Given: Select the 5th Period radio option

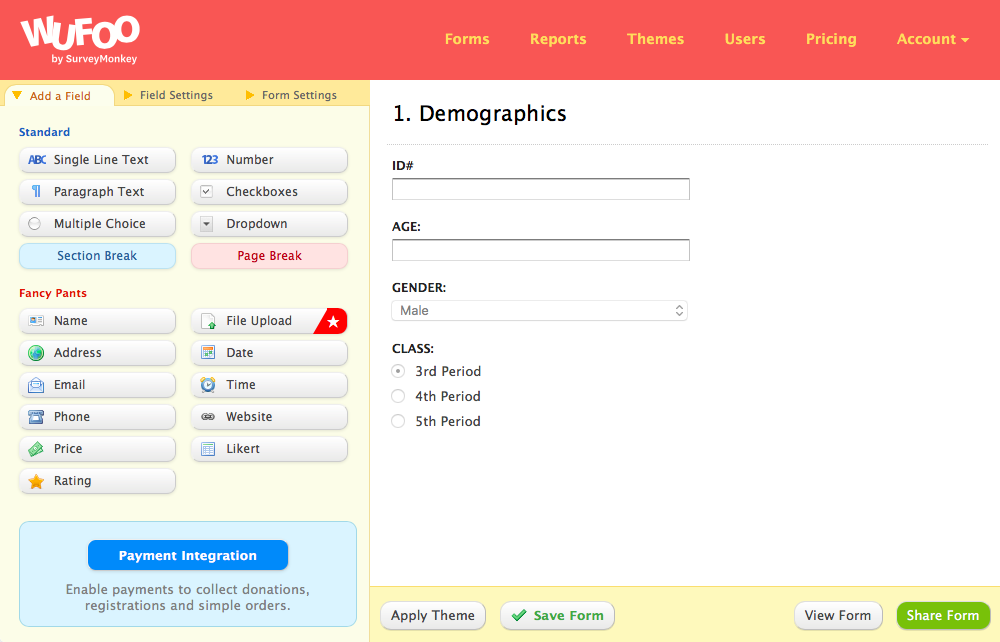Looking at the screenshot, I should [398, 421].
